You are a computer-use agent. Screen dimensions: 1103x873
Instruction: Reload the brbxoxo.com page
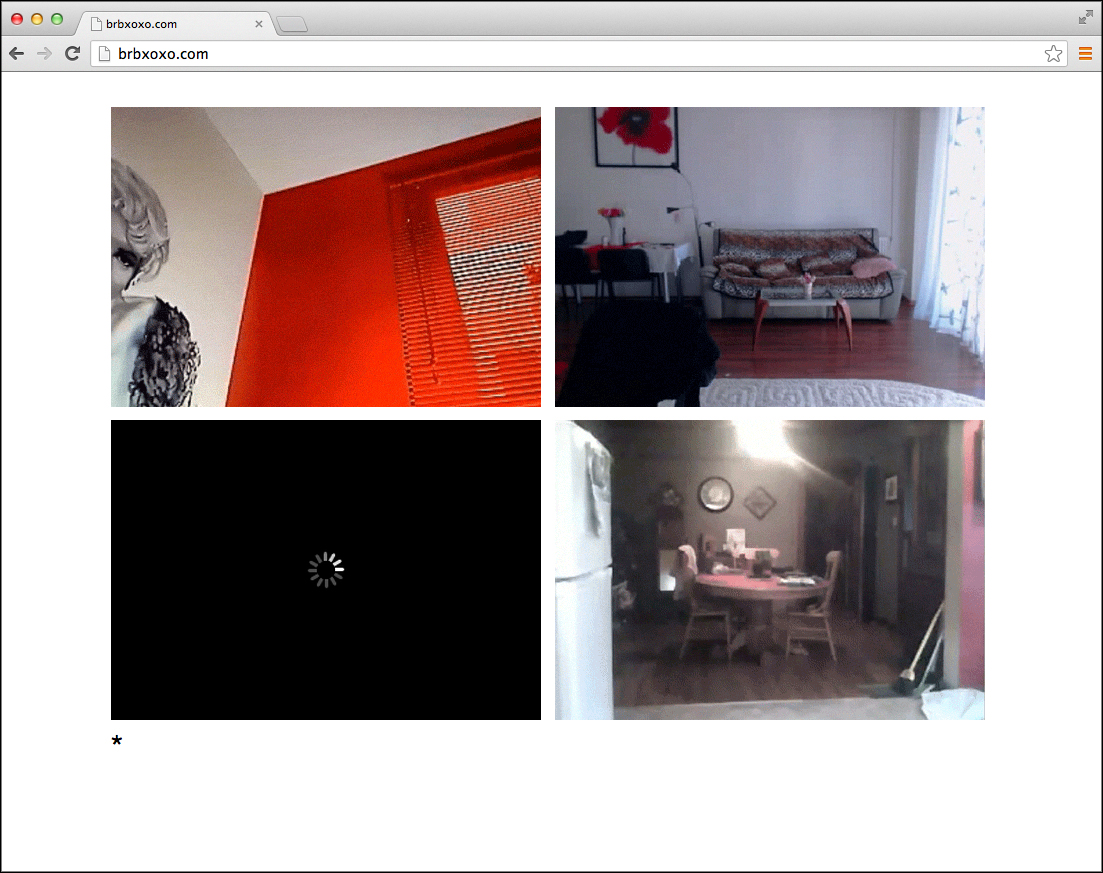click(72, 54)
